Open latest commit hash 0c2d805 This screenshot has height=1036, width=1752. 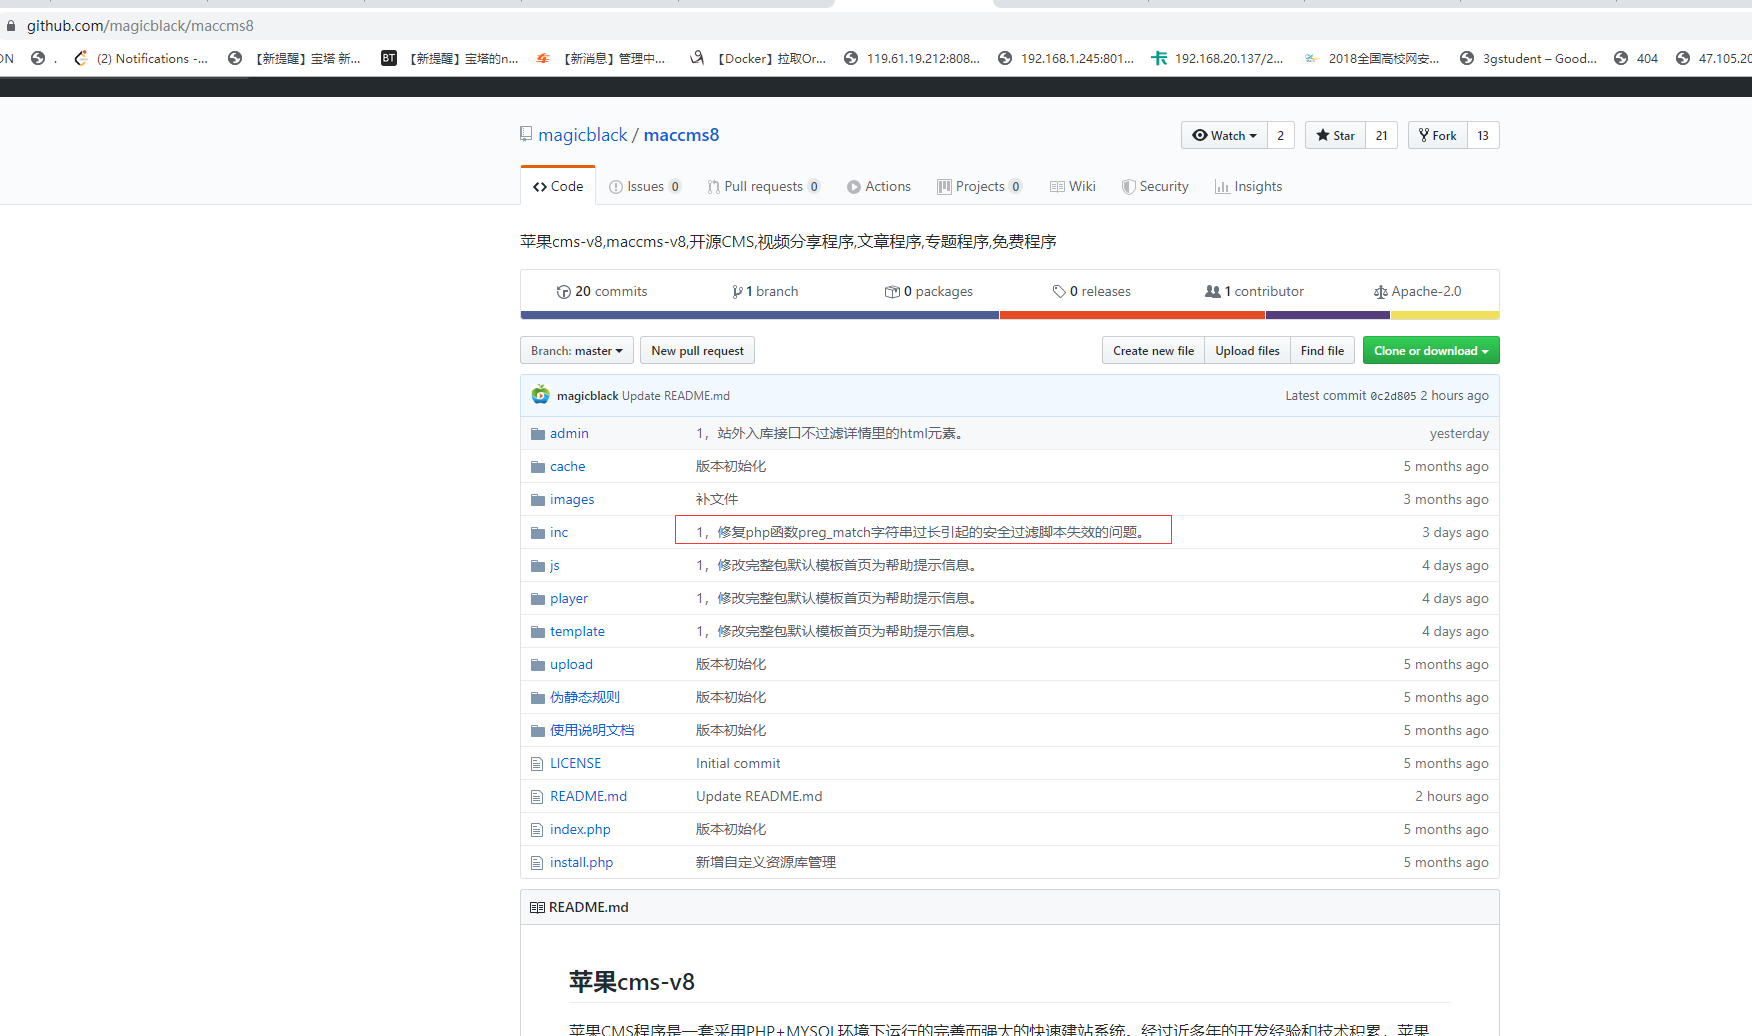(1393, 396)
